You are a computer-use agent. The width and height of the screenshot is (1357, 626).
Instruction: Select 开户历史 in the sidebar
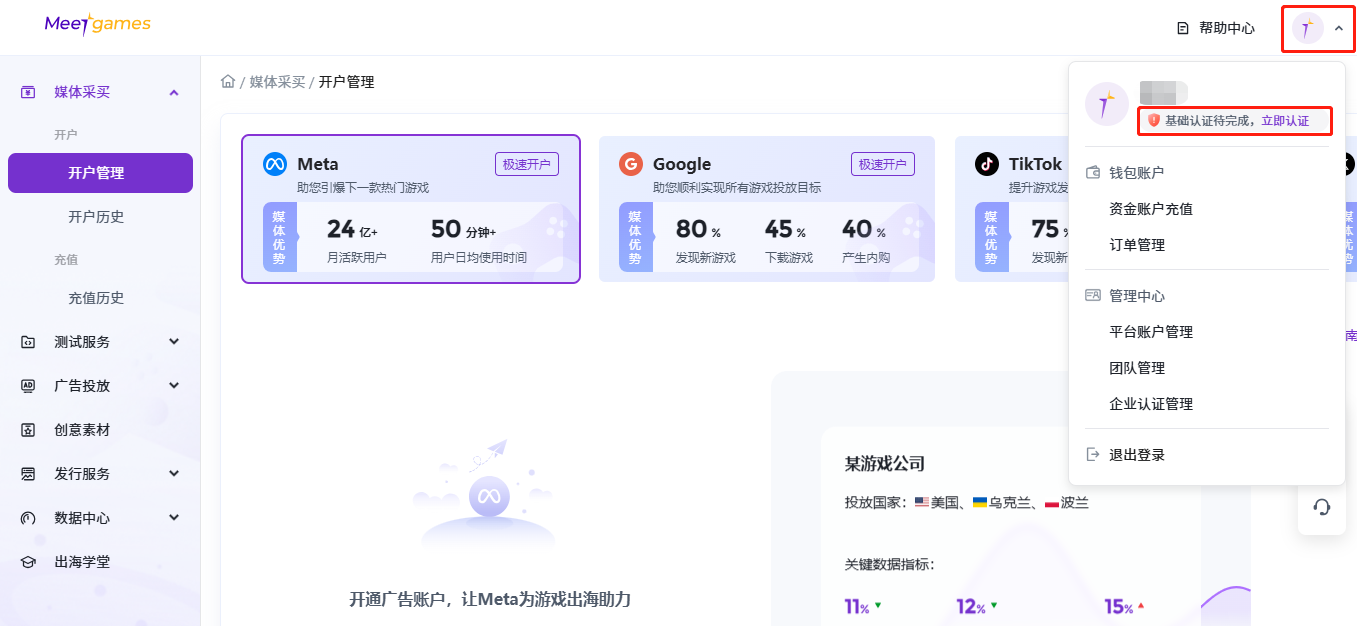(96, 217)
